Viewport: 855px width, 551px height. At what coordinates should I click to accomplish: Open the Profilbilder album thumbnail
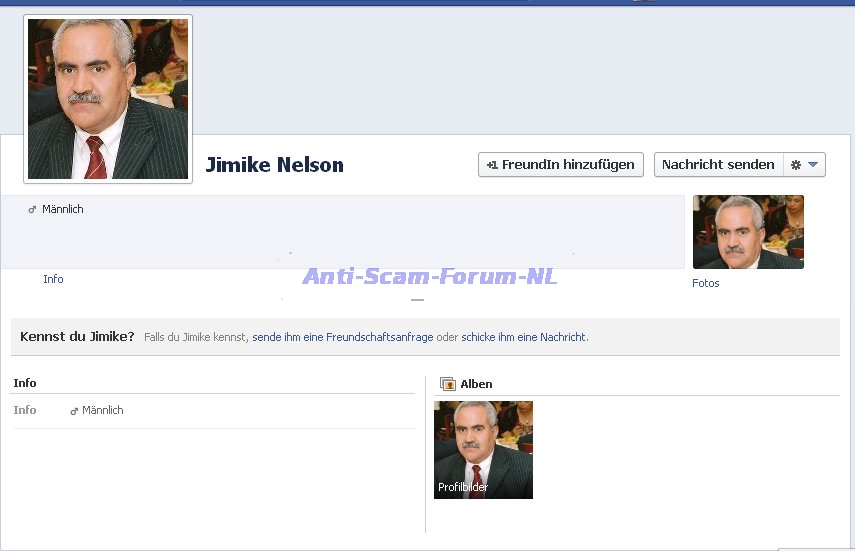pos(483,442)
